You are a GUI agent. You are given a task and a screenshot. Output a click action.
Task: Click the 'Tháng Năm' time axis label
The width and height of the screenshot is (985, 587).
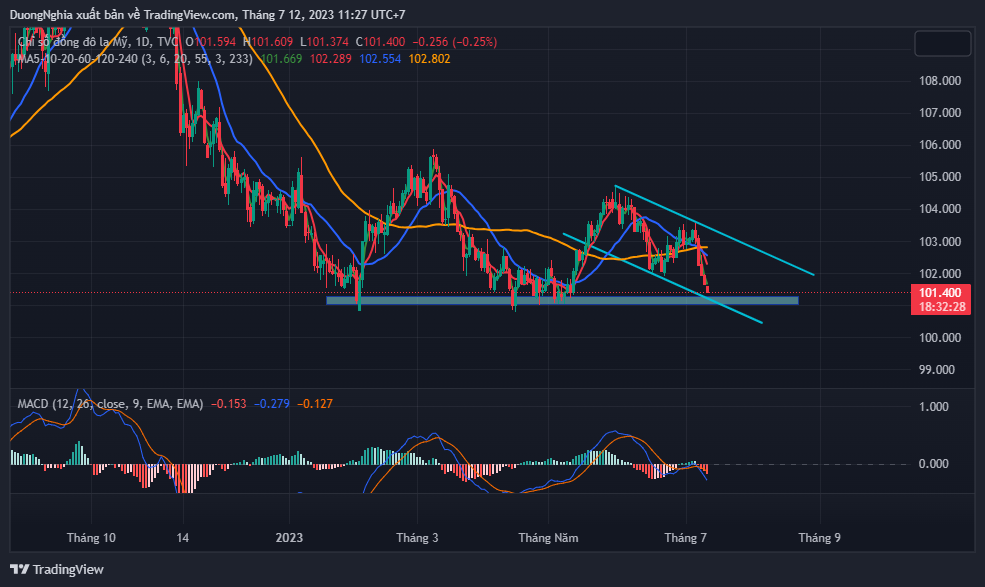pos(548,538)
